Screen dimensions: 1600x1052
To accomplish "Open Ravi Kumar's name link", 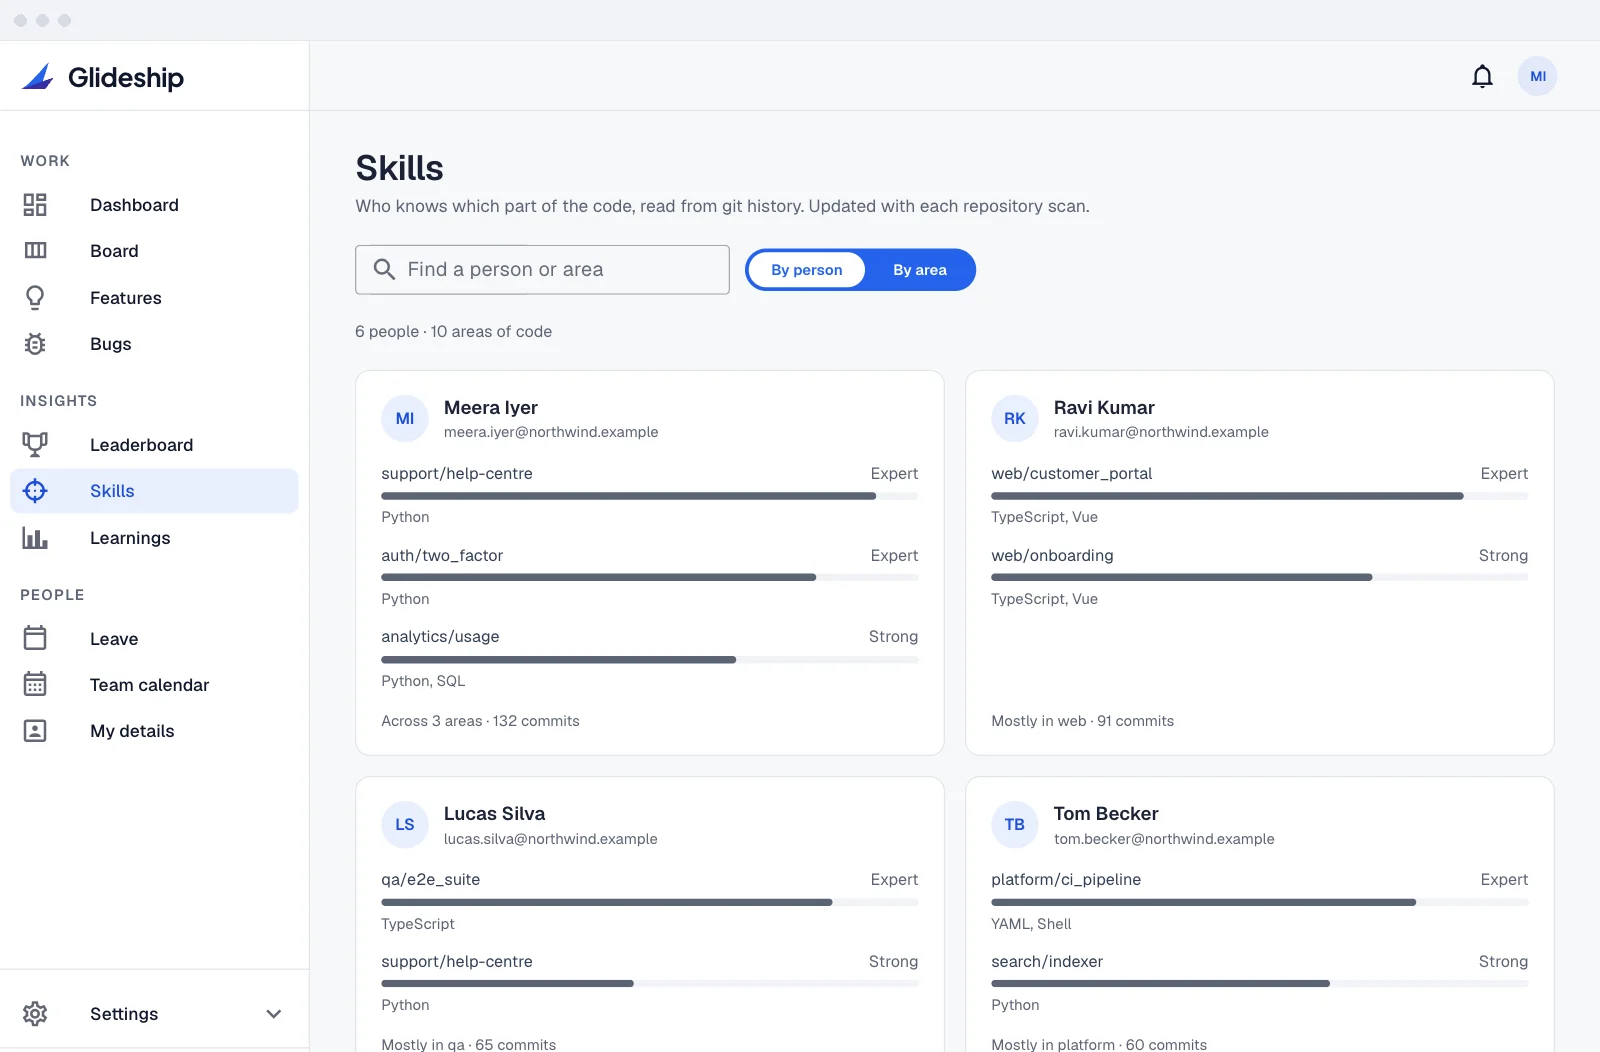I will point(1104,407).
